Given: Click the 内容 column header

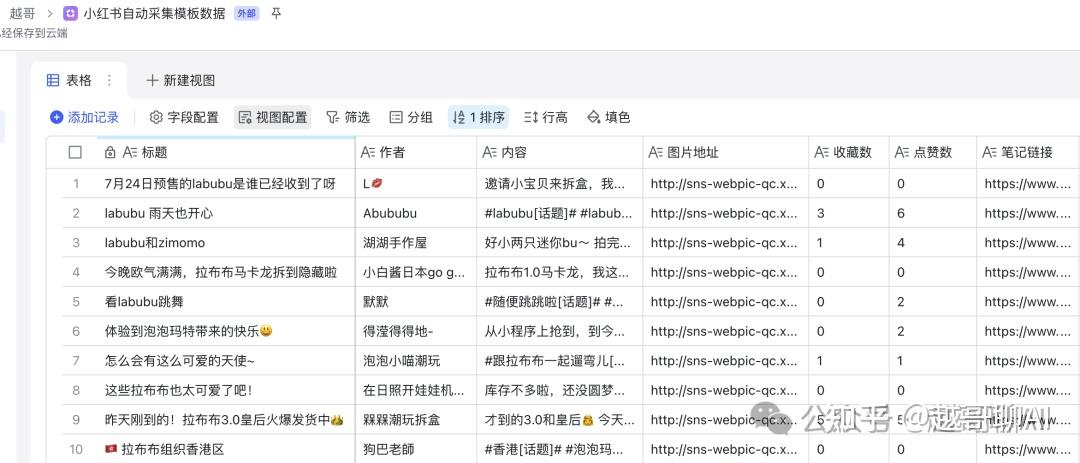Looking at the screenshot, I should (560, 152).
